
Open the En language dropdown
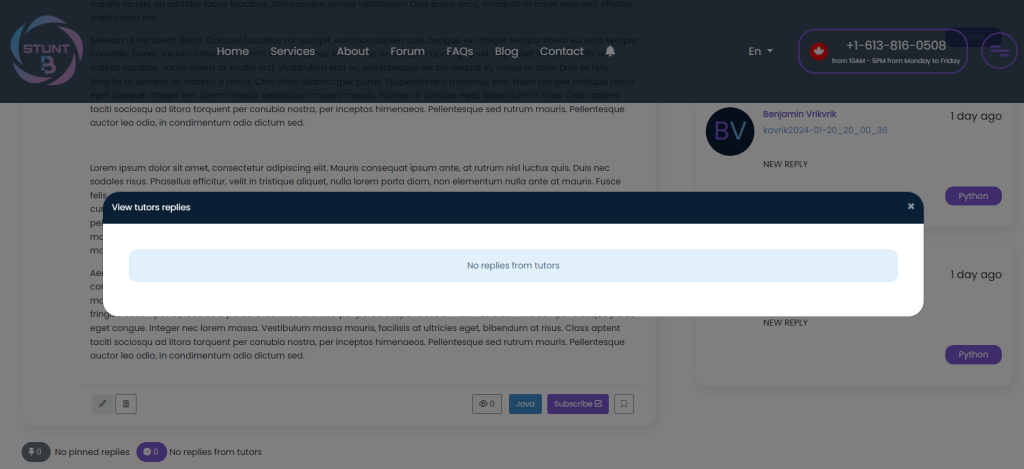tap(760, 51)
